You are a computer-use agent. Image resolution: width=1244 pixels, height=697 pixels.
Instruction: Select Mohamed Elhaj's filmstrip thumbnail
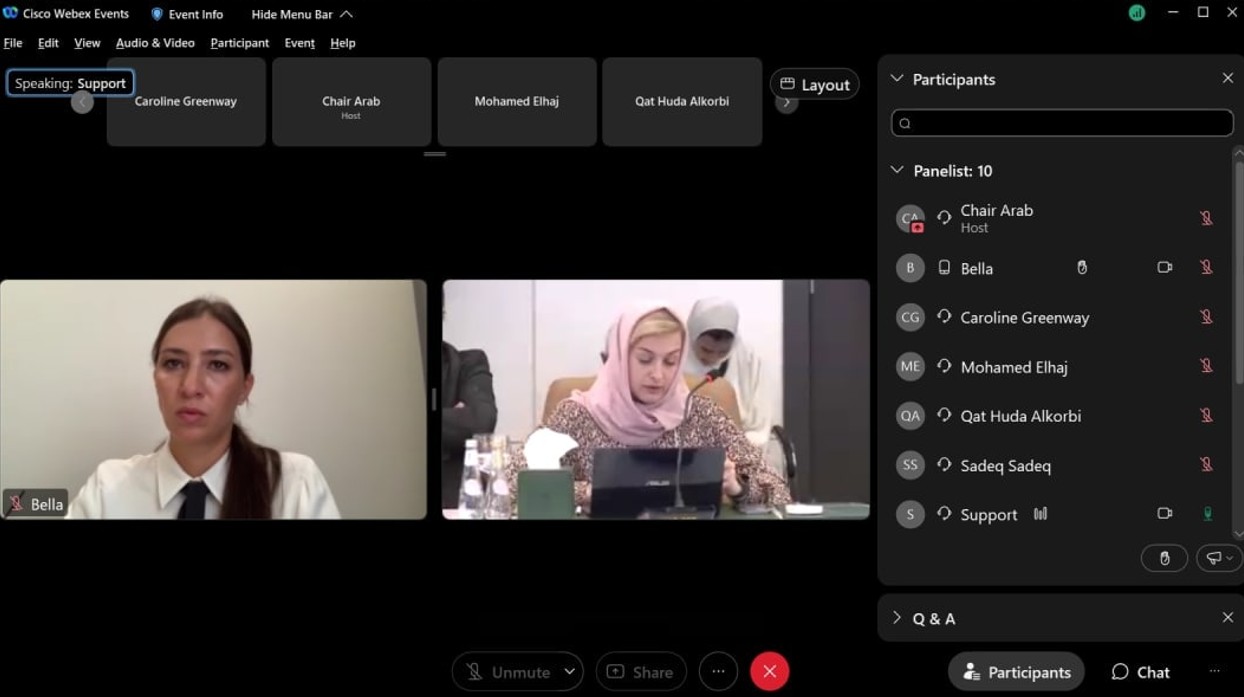tap(517, 102)
